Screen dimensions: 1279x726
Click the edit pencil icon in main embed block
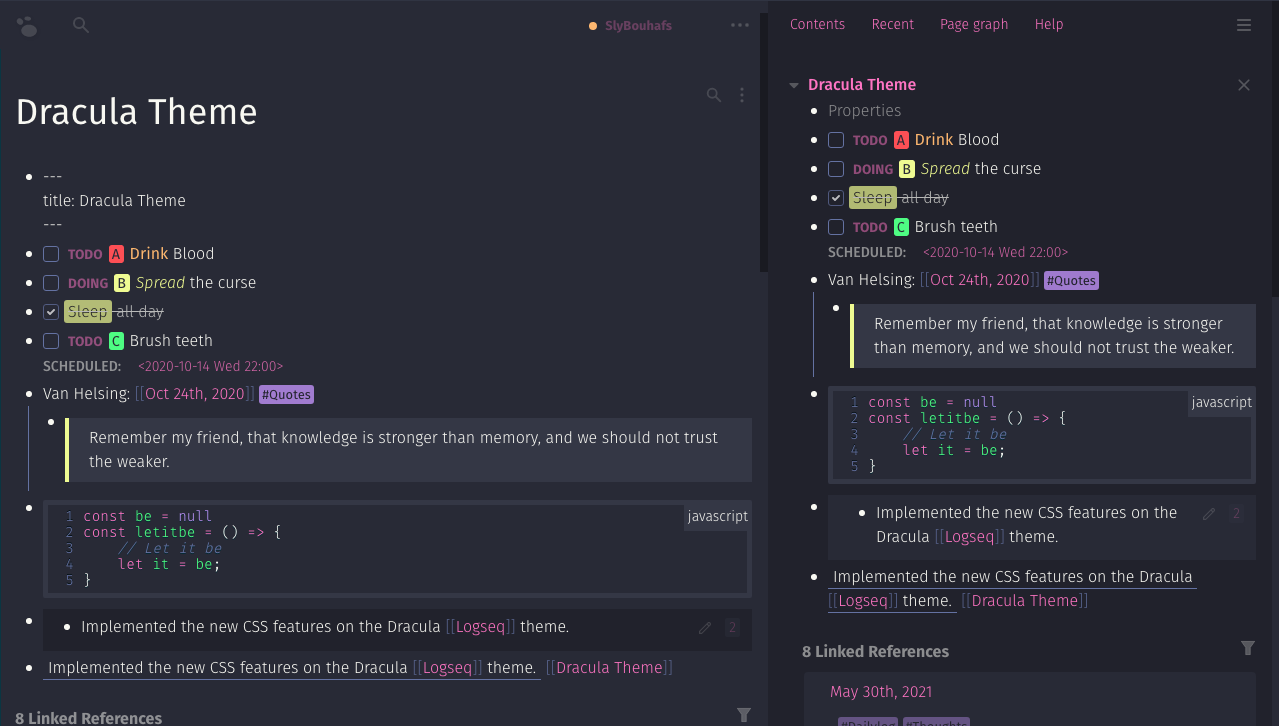[705, 628]
